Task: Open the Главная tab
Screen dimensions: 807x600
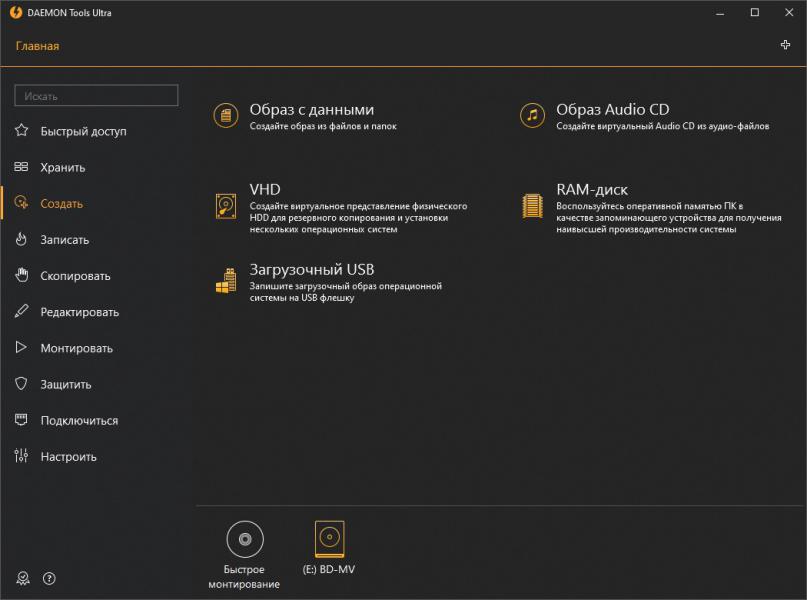Action: click(37, 46)
